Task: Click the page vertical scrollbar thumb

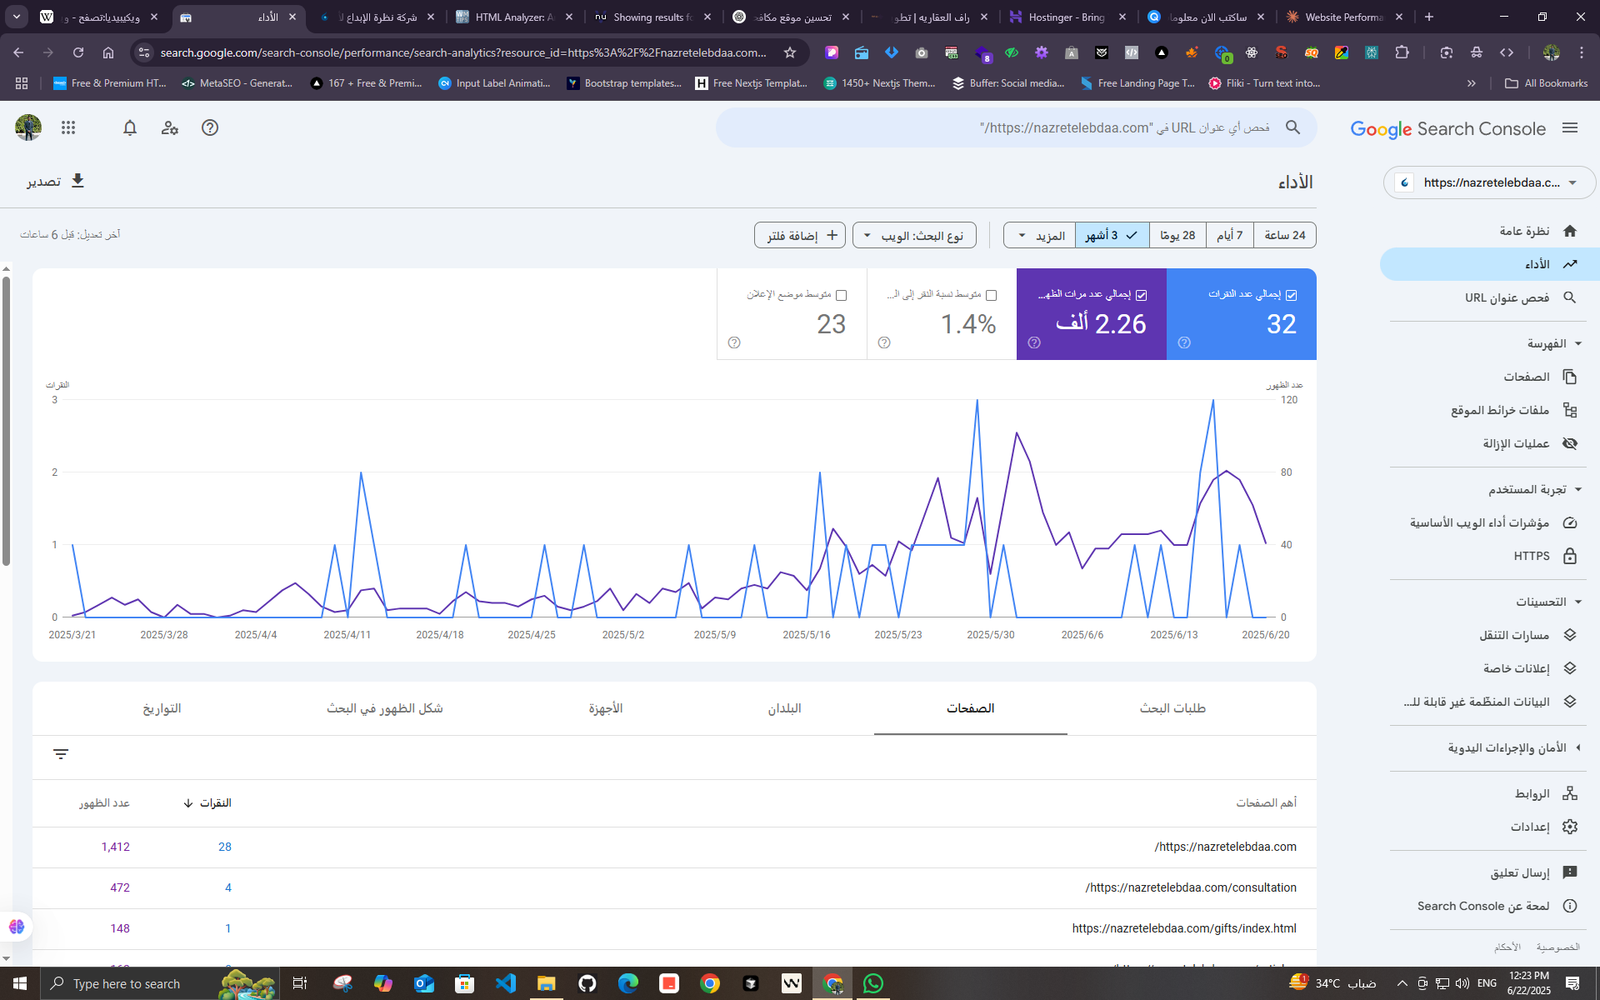Action: [6, 420]
